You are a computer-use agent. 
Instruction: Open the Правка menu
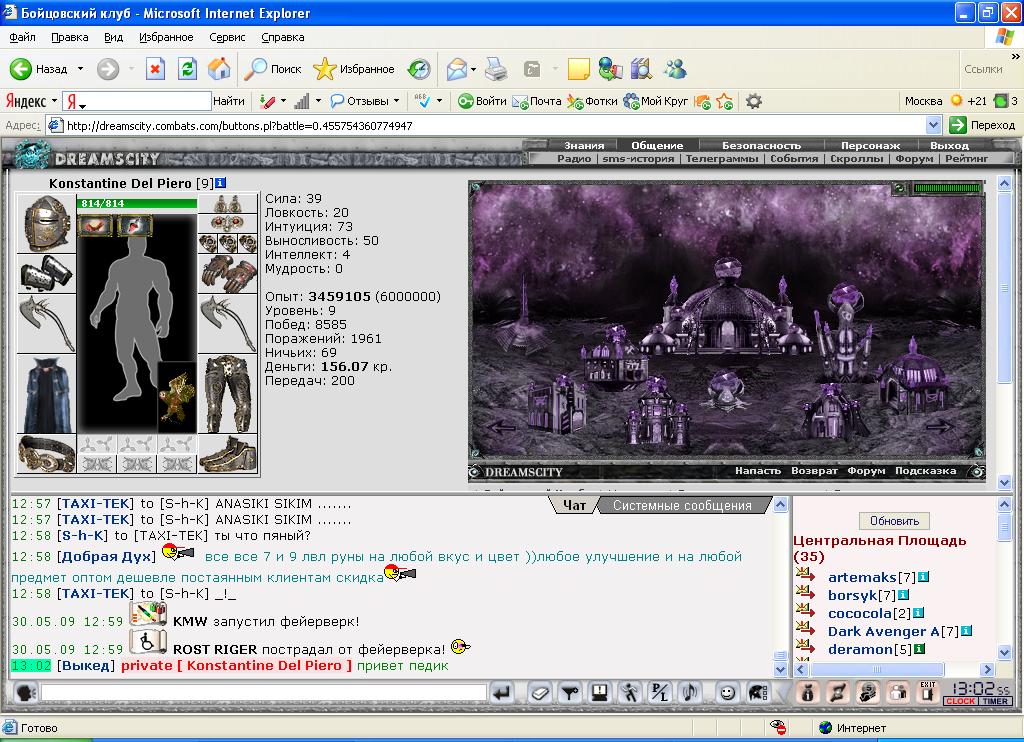[70, 37]
